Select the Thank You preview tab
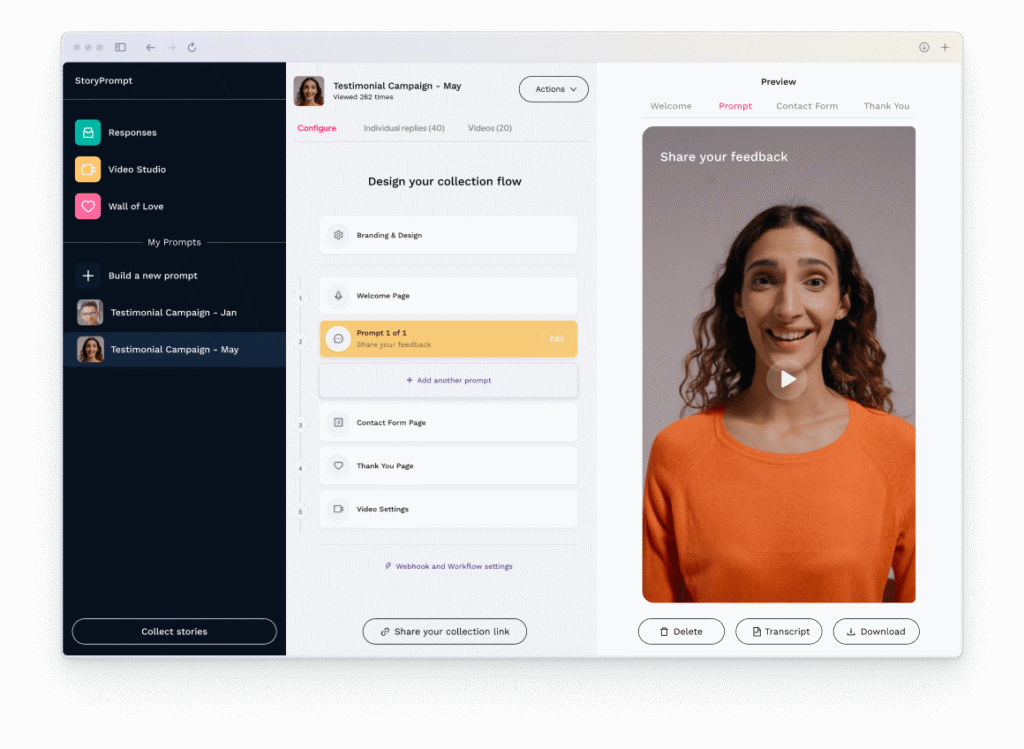 tap(886, 106)
